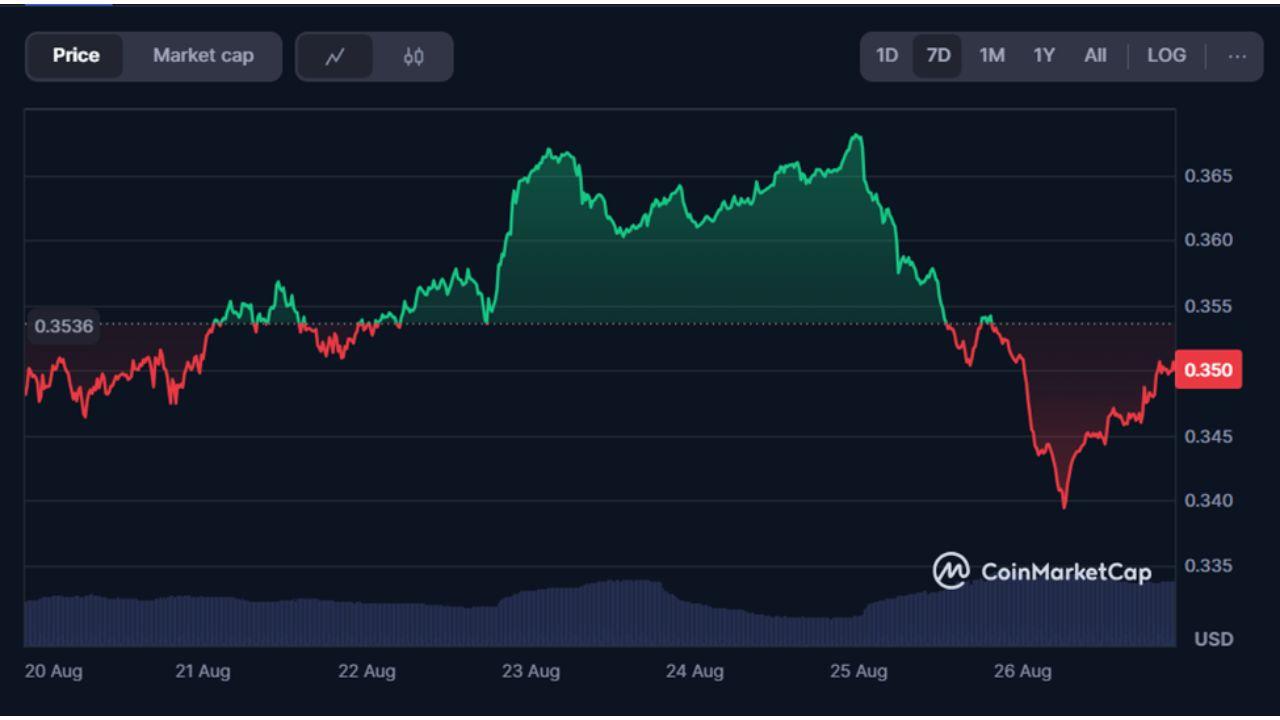Click the USD currency label
Viewport: 1280px width, 720px height.
[1214, 639]
